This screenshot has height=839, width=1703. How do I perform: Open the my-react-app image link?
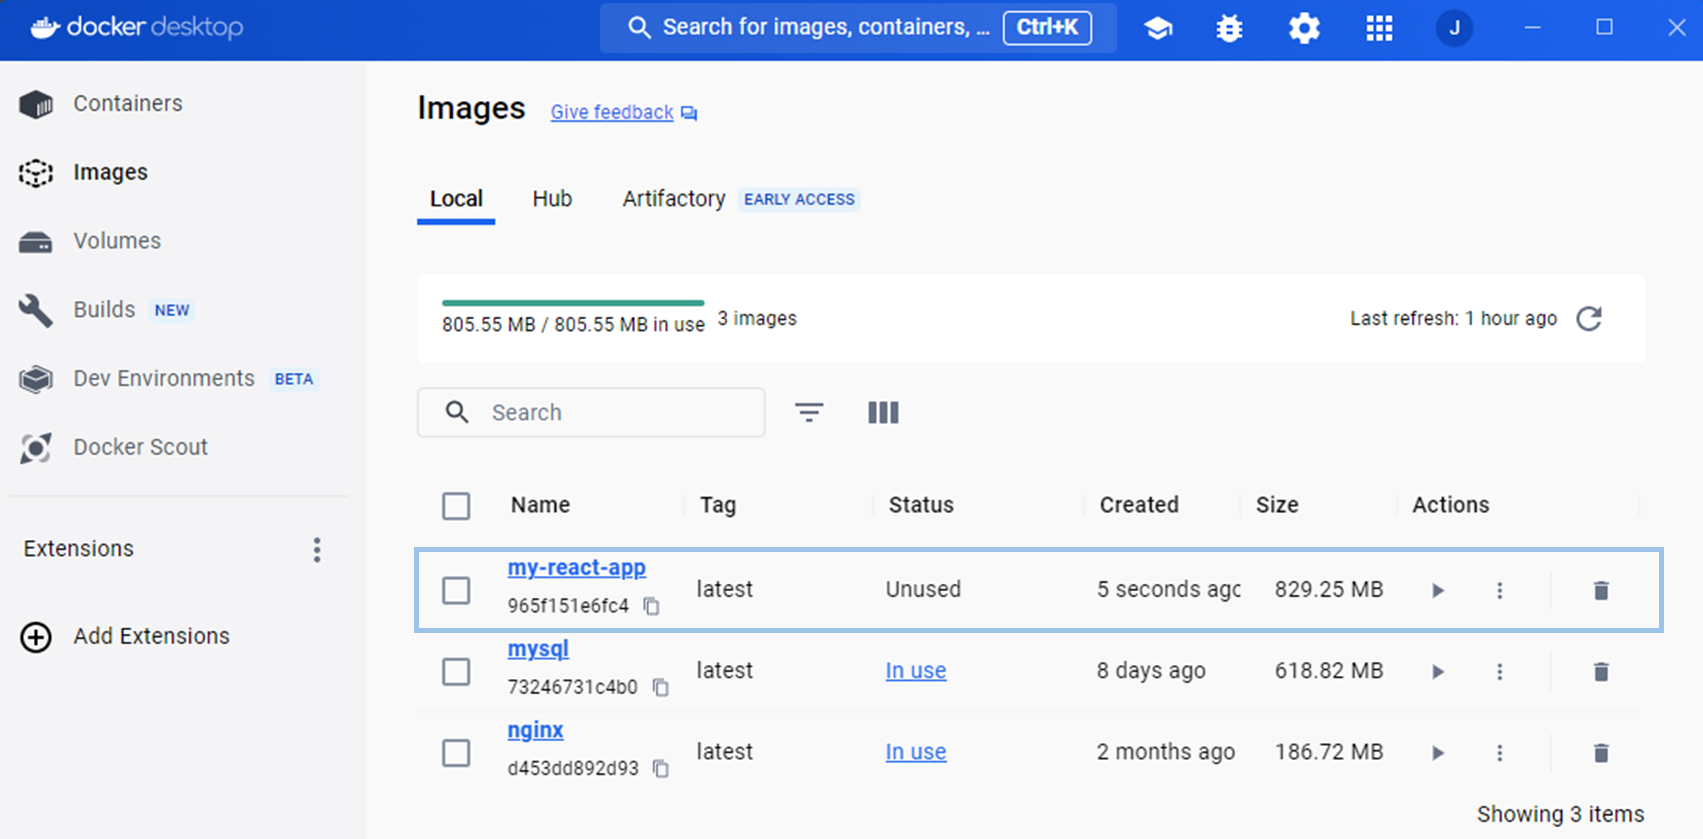coord(576,567)
